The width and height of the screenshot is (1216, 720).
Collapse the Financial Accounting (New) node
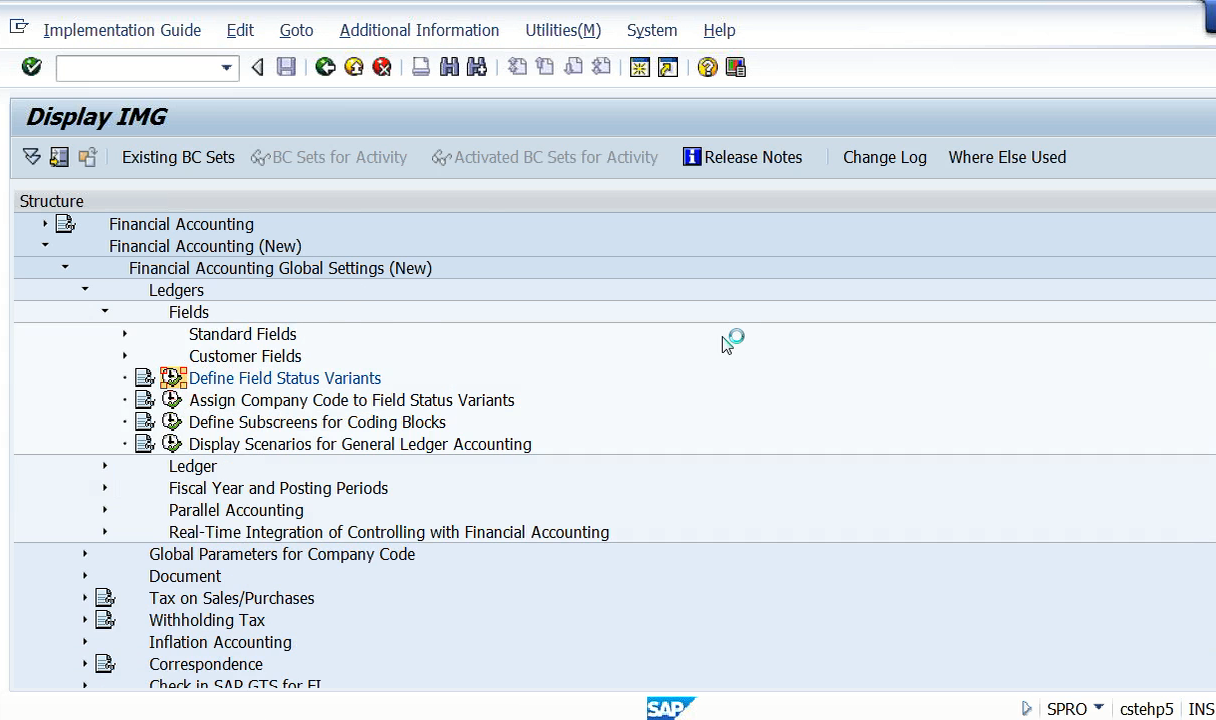click(45, 246)
